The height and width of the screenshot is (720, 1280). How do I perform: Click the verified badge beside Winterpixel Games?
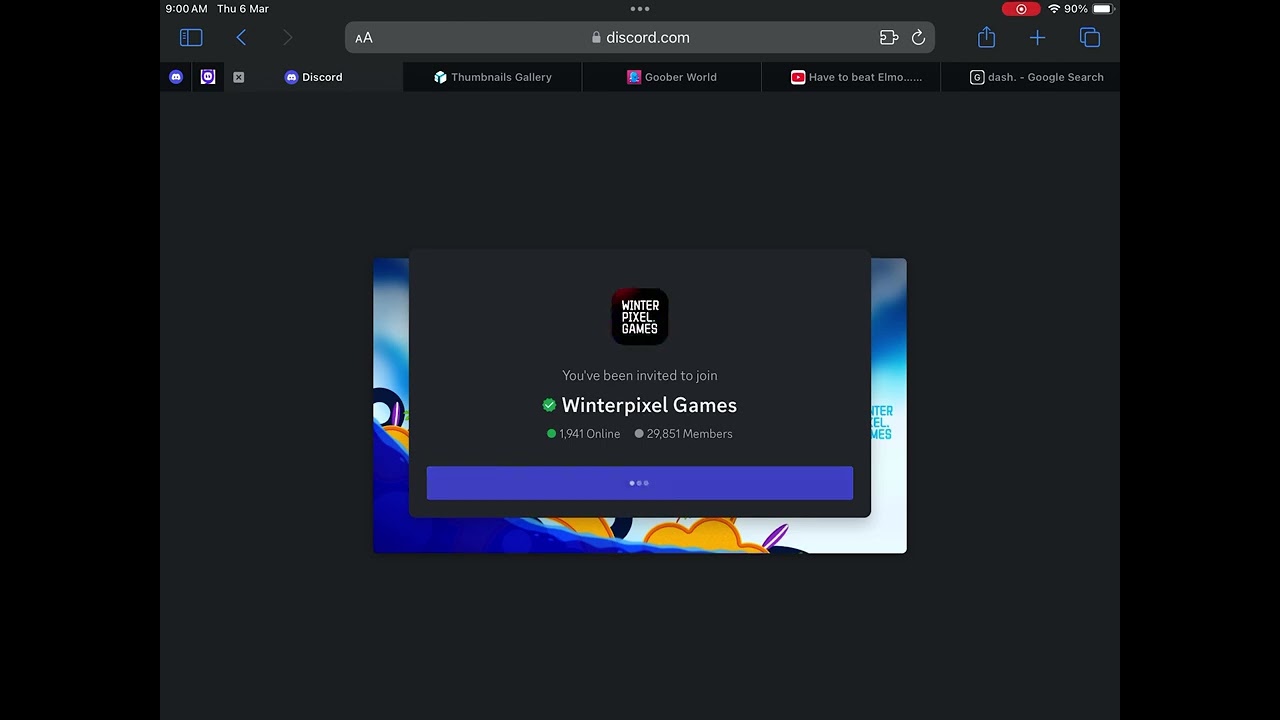click(x=549, y=405)
